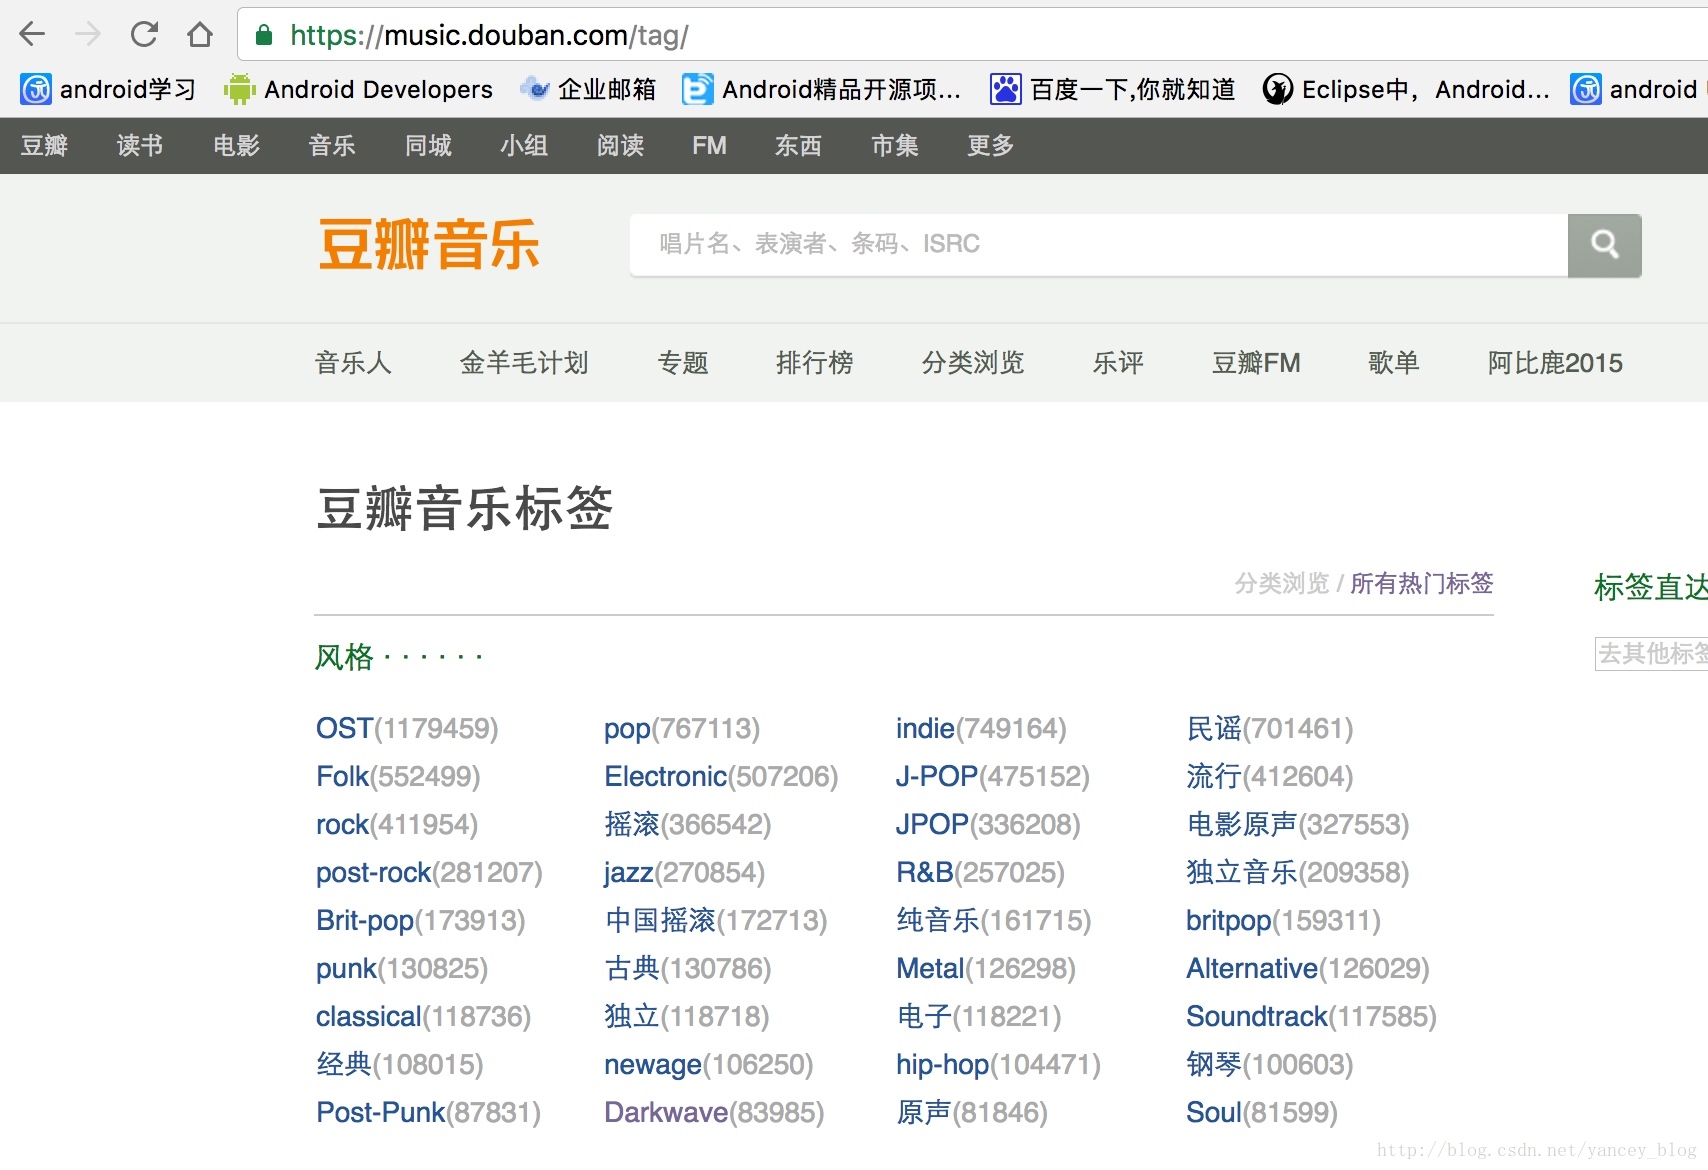Open the Android精品开源项 bookmark
The width and height of the screenshot is (1708, 1170).
[x=821, y=90]
